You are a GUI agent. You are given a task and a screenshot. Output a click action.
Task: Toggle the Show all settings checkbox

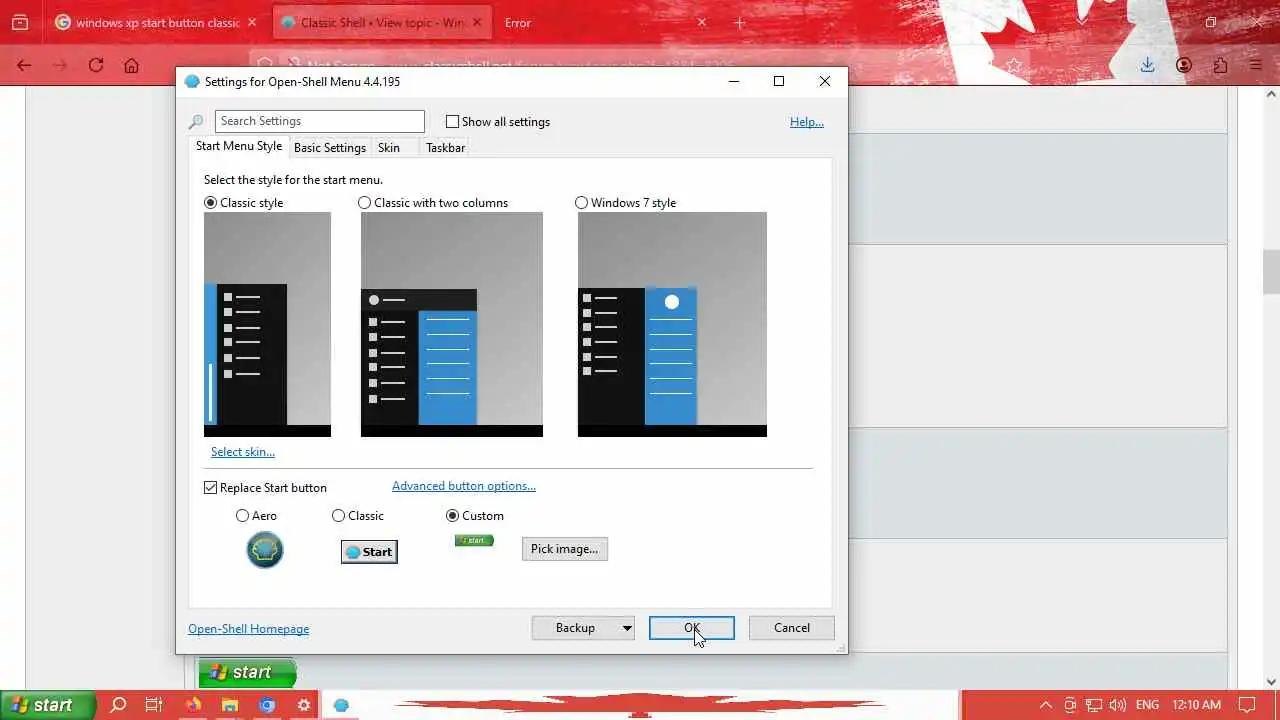coord(452,122)
